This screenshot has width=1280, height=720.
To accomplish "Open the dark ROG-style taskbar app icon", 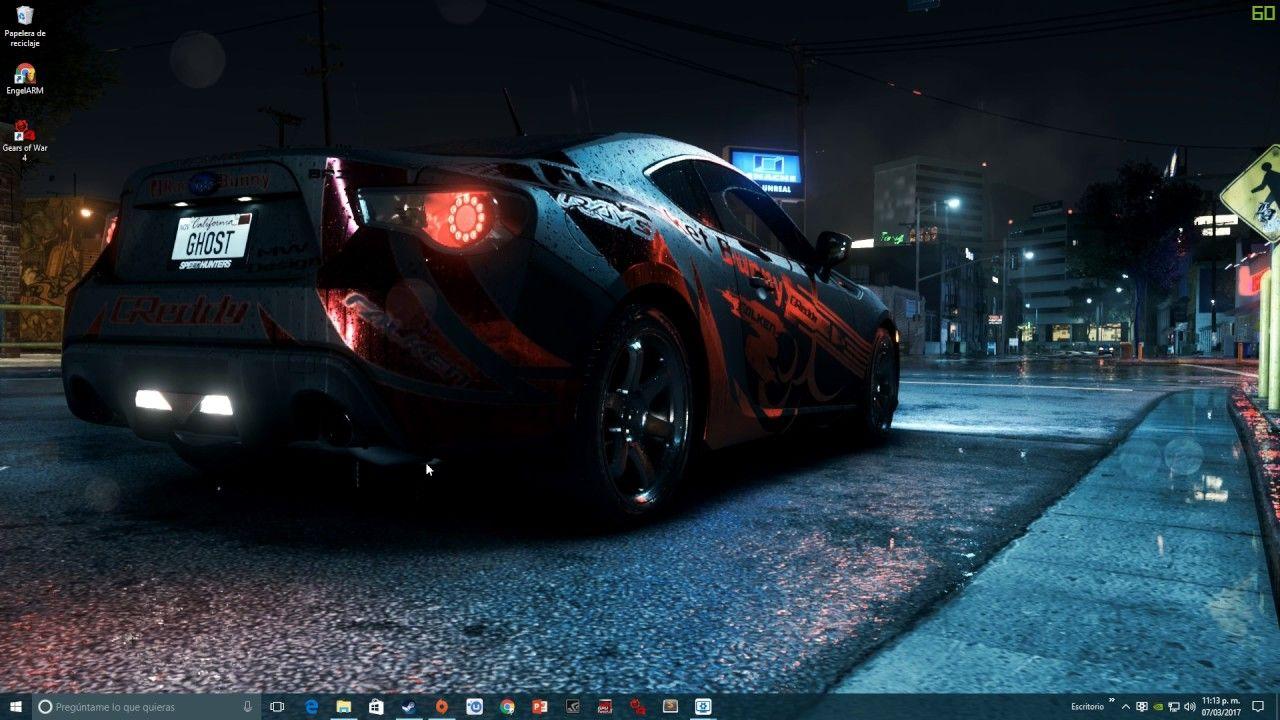I will tap(572, 707).
